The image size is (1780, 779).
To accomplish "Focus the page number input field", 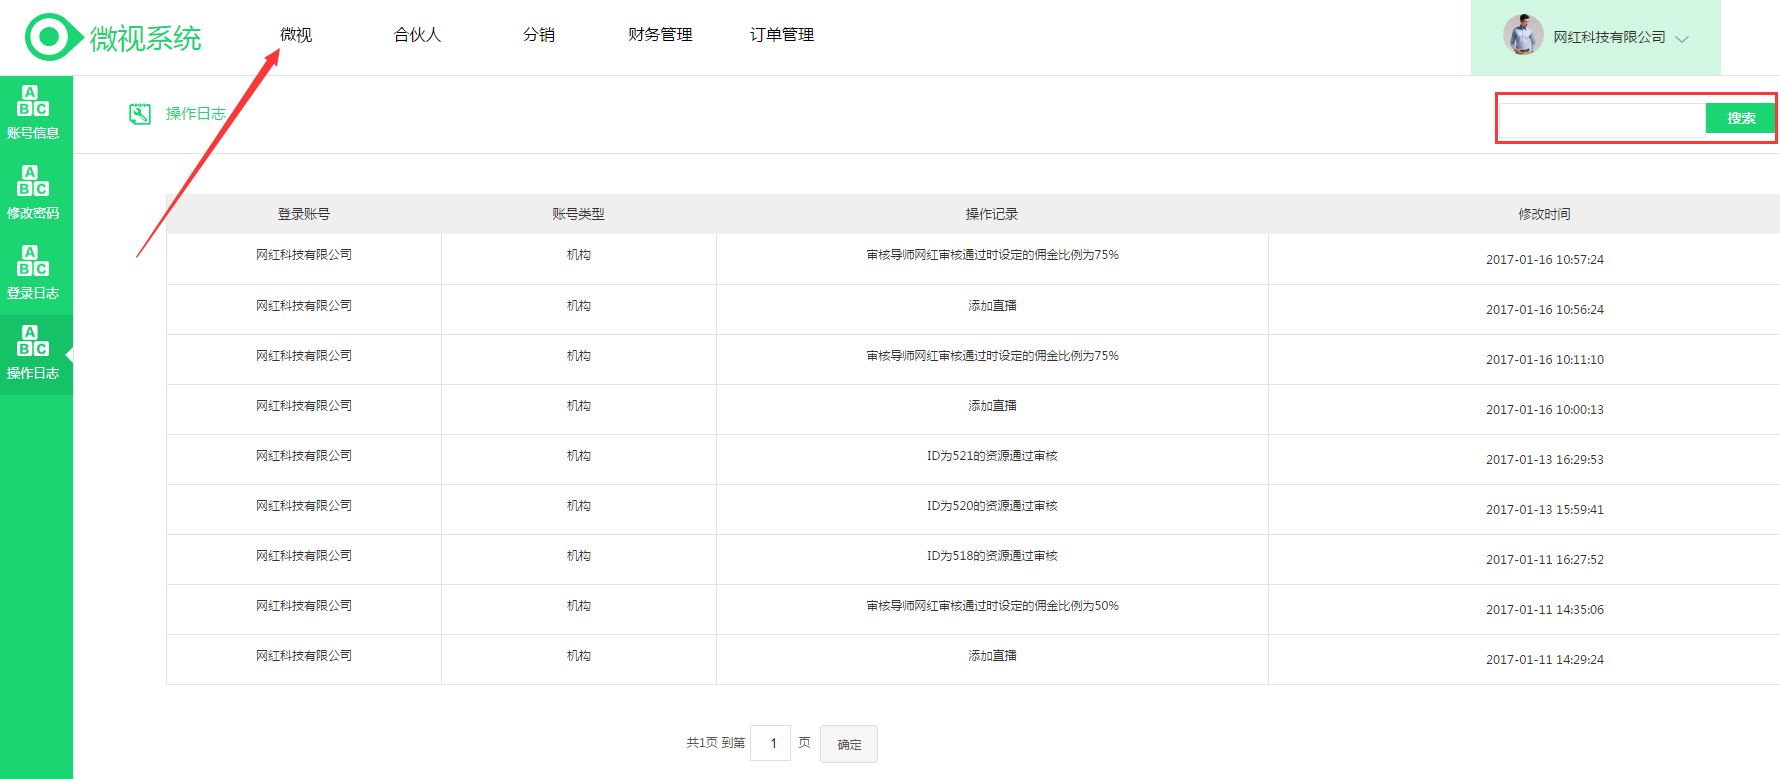I will (x=771, y=743).
